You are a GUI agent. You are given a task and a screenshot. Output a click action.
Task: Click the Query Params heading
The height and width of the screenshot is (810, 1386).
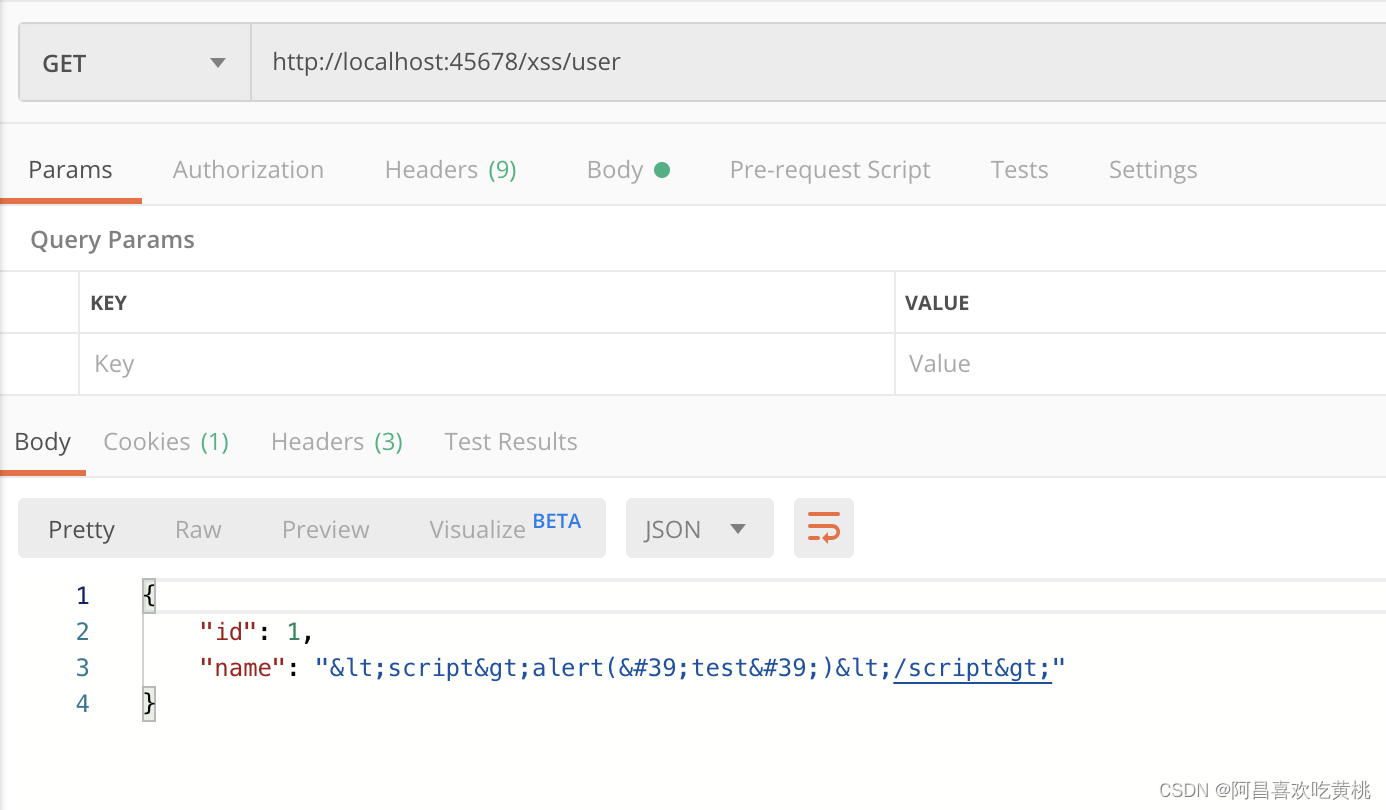click(112, 240)
